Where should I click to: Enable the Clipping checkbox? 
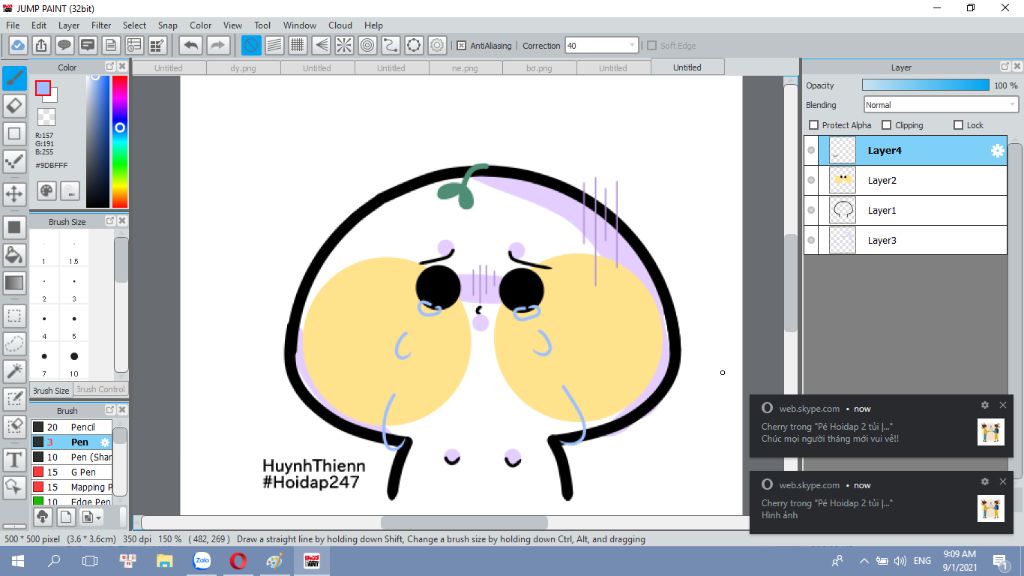click(x=886, y=125)
